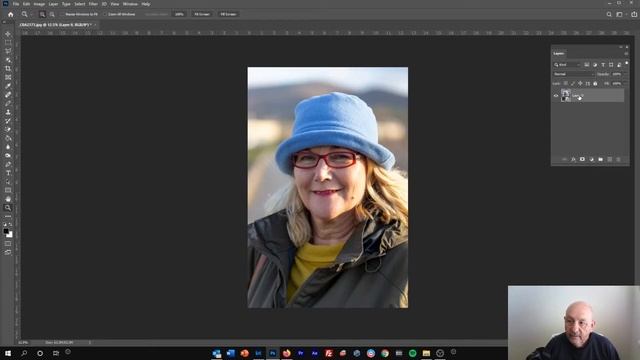640x360 pixels.
Task: Select the Eraser tool
Action: [x=8, y=129]
